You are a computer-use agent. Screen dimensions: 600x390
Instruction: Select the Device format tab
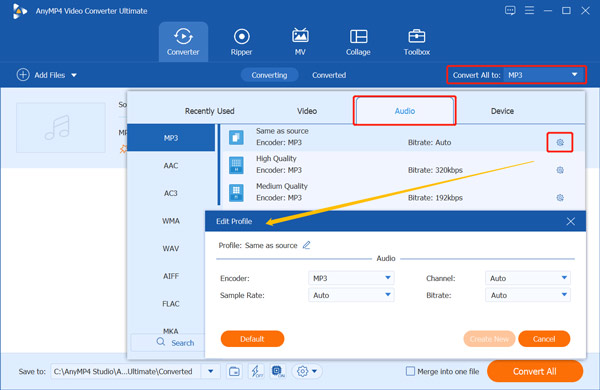pyautogui.click(x=502, y=111)
